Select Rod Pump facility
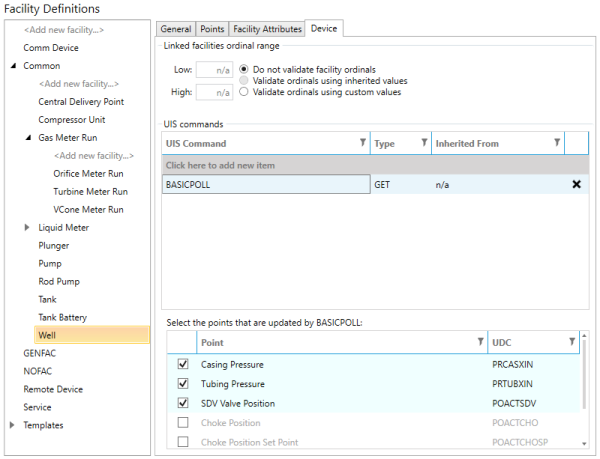The width and height of the screenshot is (600, 459). coord(59,282)
